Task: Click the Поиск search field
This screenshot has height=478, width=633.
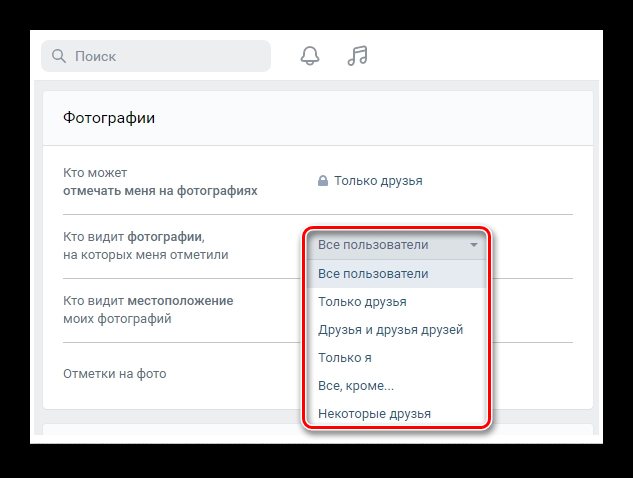Action: [156, 56]
